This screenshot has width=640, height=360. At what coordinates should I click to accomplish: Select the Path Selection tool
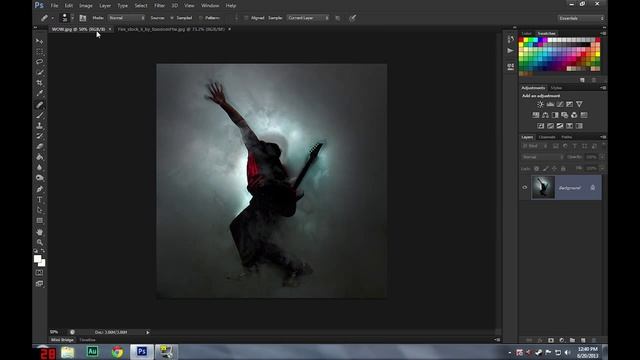(x=40, y=210)
